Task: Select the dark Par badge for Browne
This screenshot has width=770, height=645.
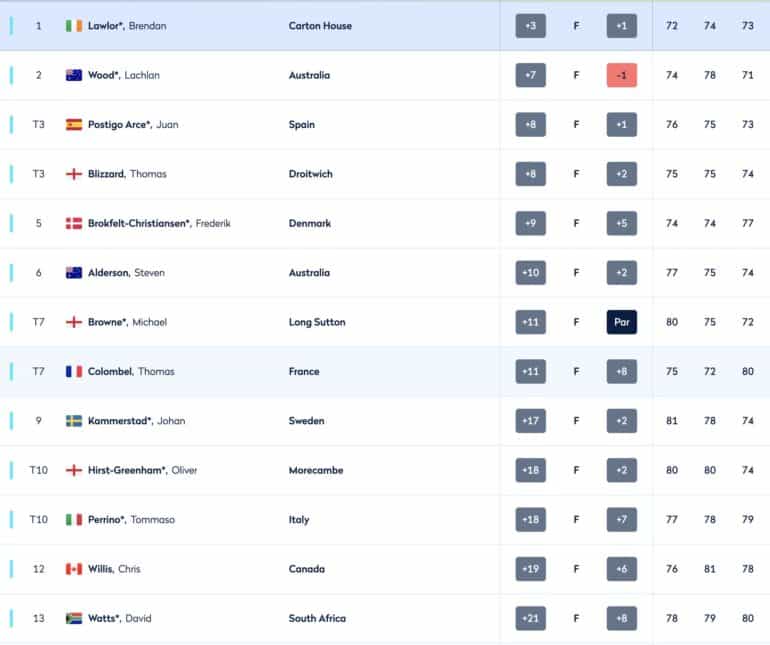Action: [622, 322]
